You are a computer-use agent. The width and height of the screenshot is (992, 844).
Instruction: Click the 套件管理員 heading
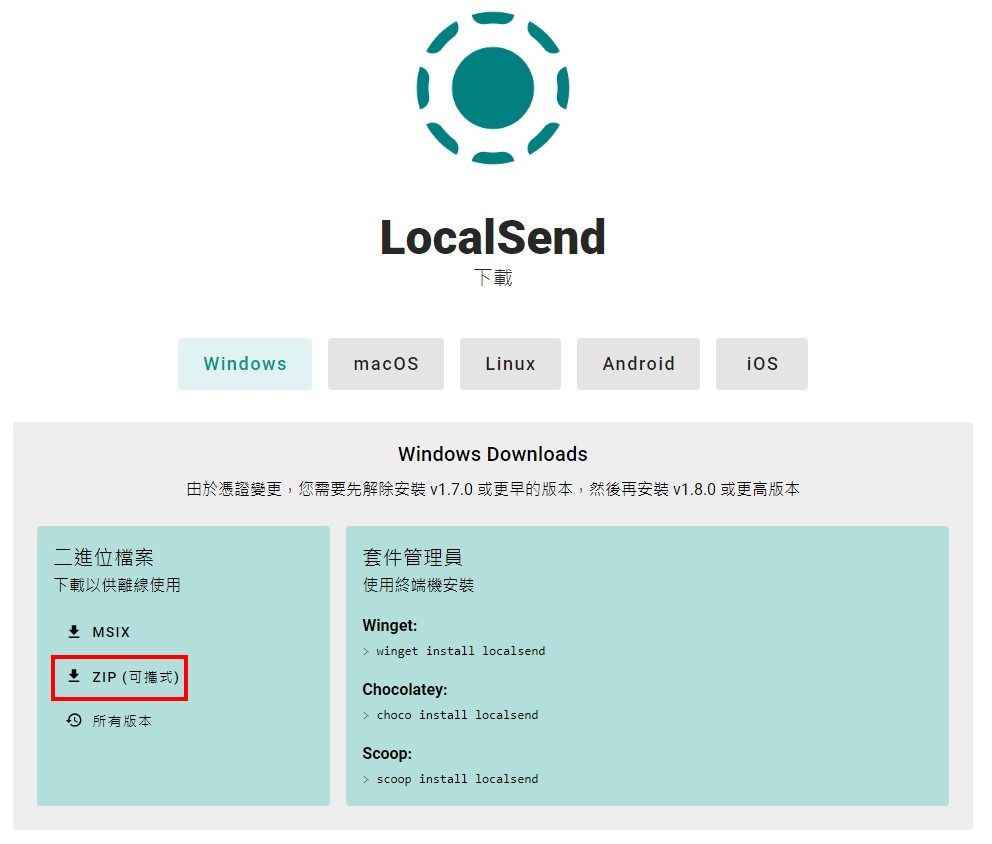(x=412, y=557)
